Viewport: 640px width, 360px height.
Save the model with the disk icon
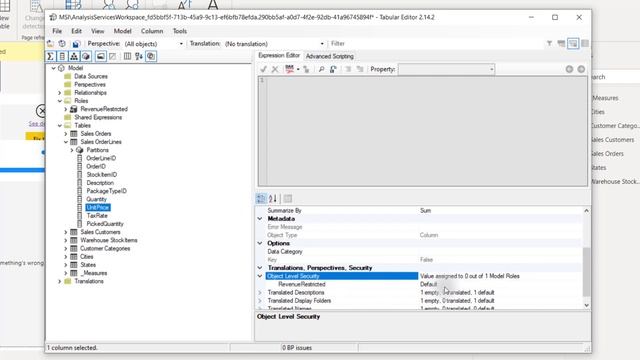pyautogui.click(x=76, y=44)
